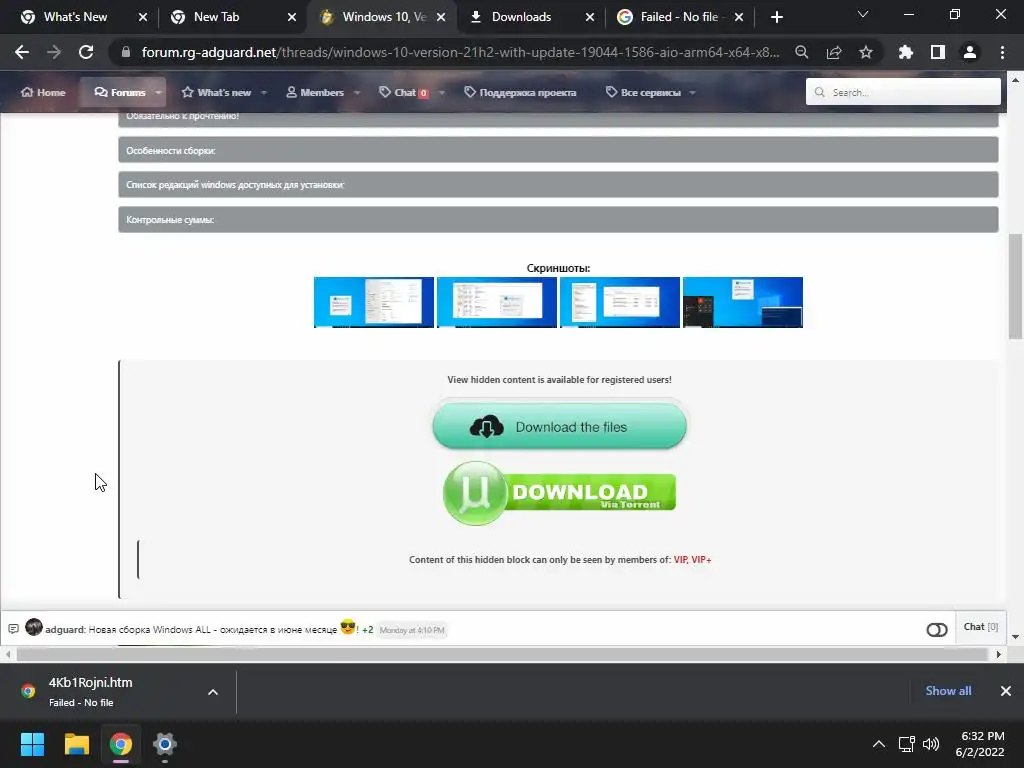Close the What's New tab
Image resolution: width=1024 pixels, height=768 pixels.
(142, 17)
